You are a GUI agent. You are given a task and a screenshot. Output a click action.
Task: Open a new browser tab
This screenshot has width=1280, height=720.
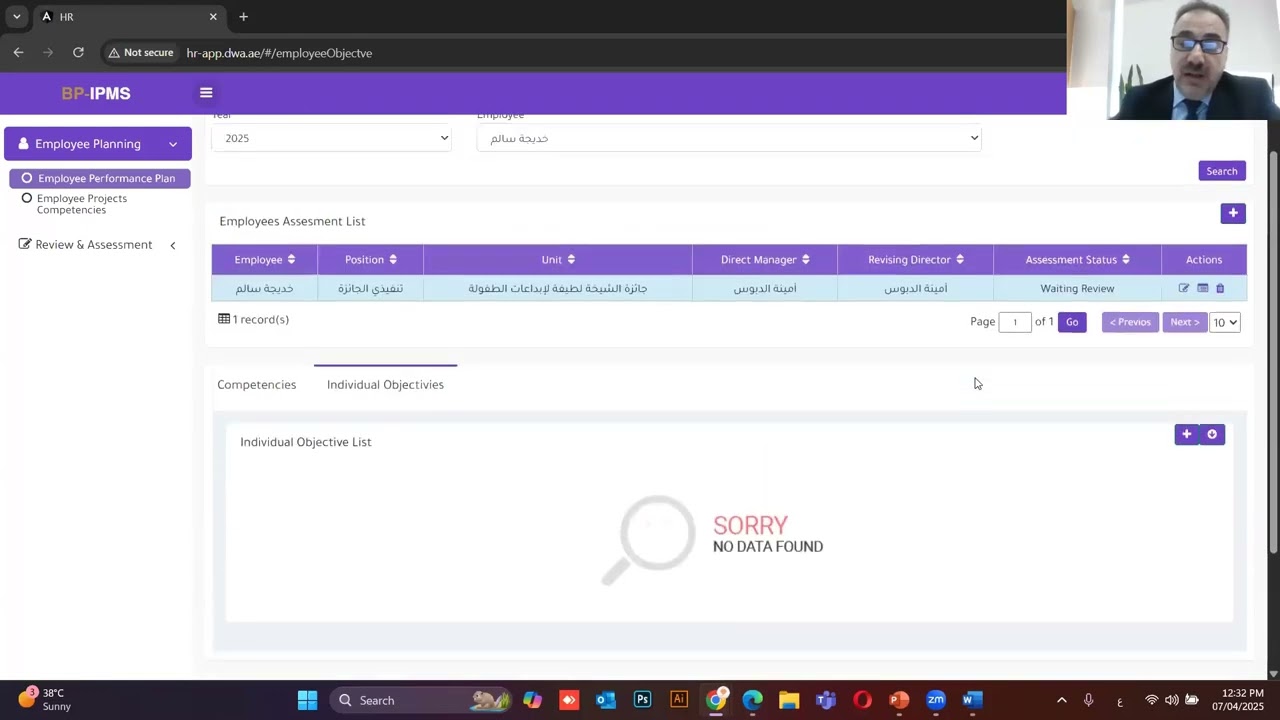(x=243, y=17)
